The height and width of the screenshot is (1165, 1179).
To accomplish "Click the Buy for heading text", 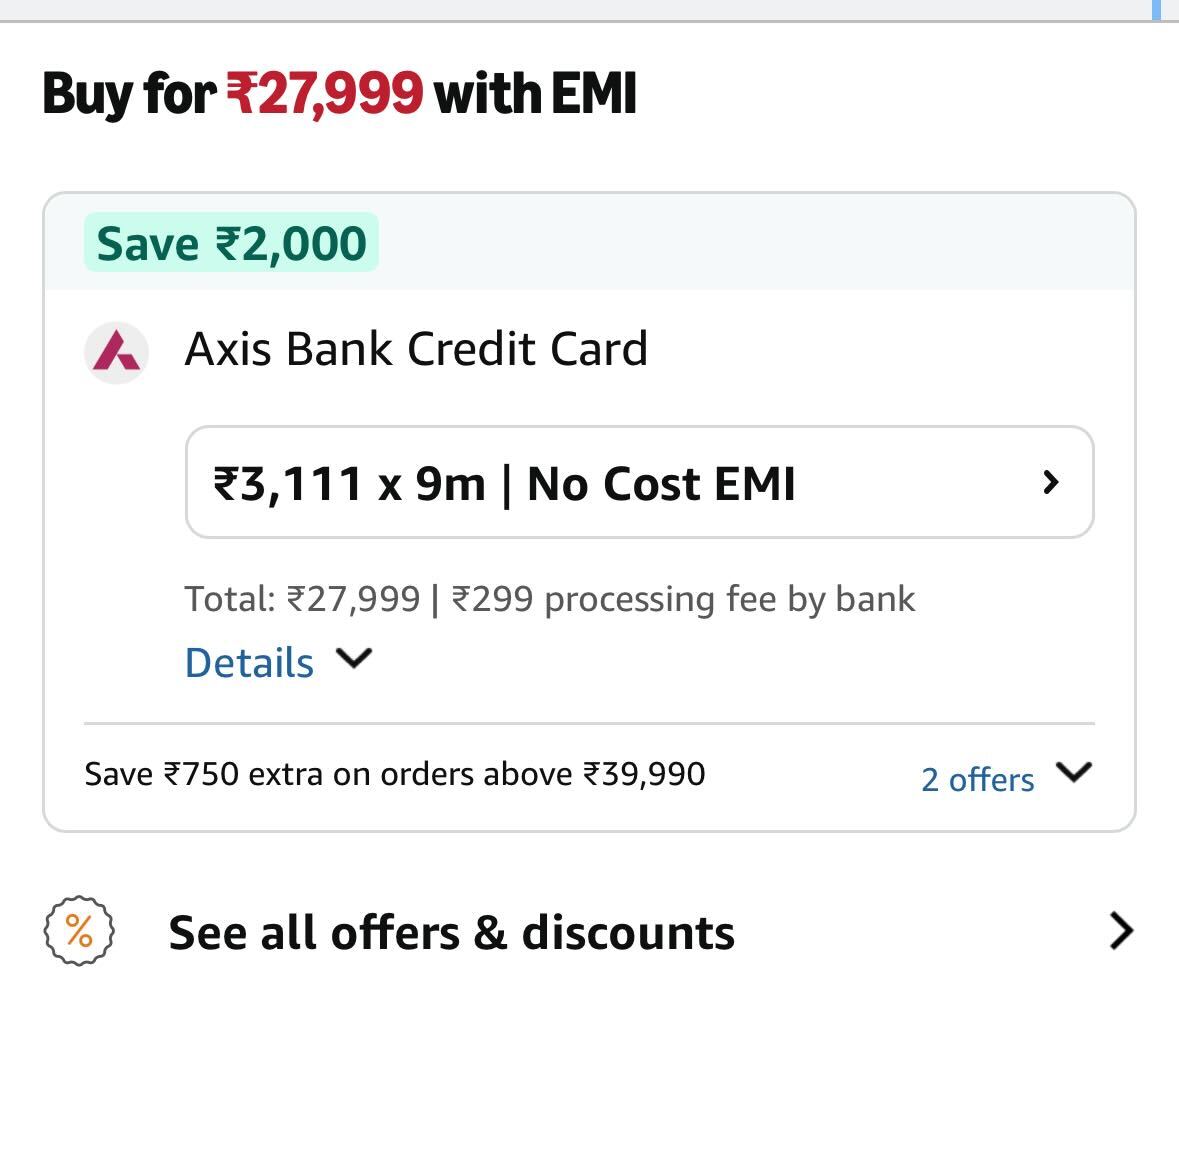I will (x=129, y=94).
